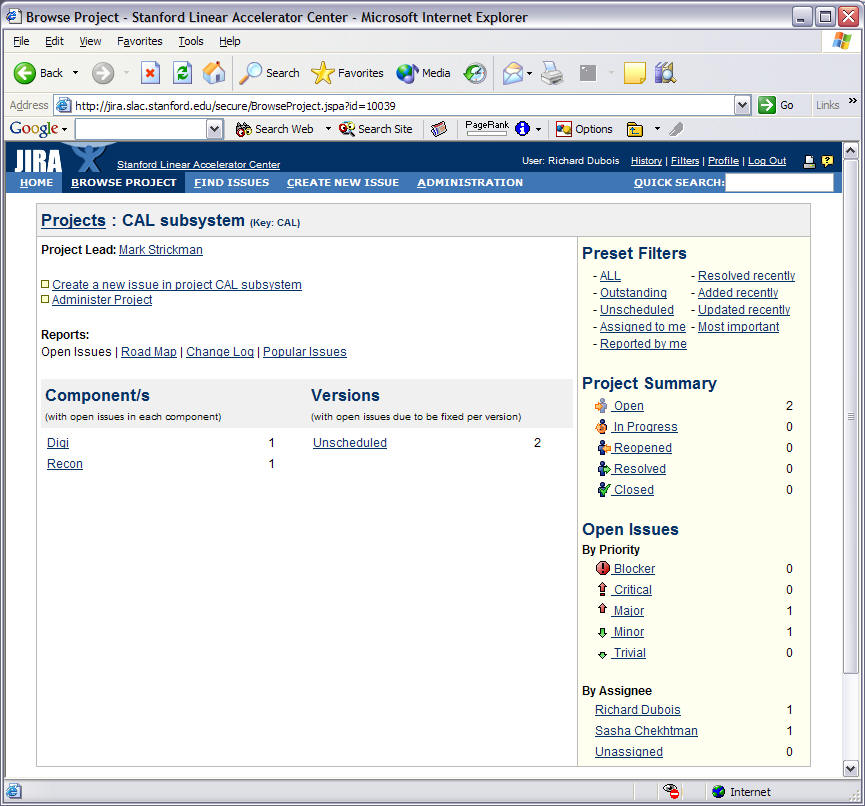The width and height of the screenshot is (865, 806).
Task: Open the PageRank info dropdown arrow
Action: [538, 129]
